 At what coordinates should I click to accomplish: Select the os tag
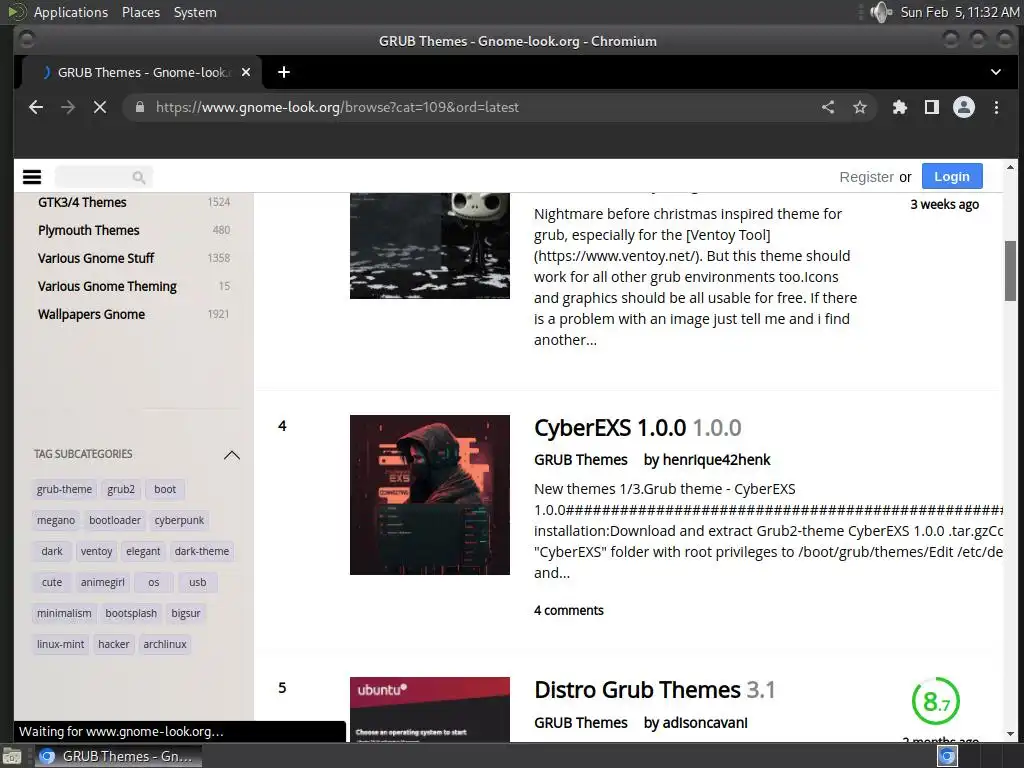coord(153,583)
